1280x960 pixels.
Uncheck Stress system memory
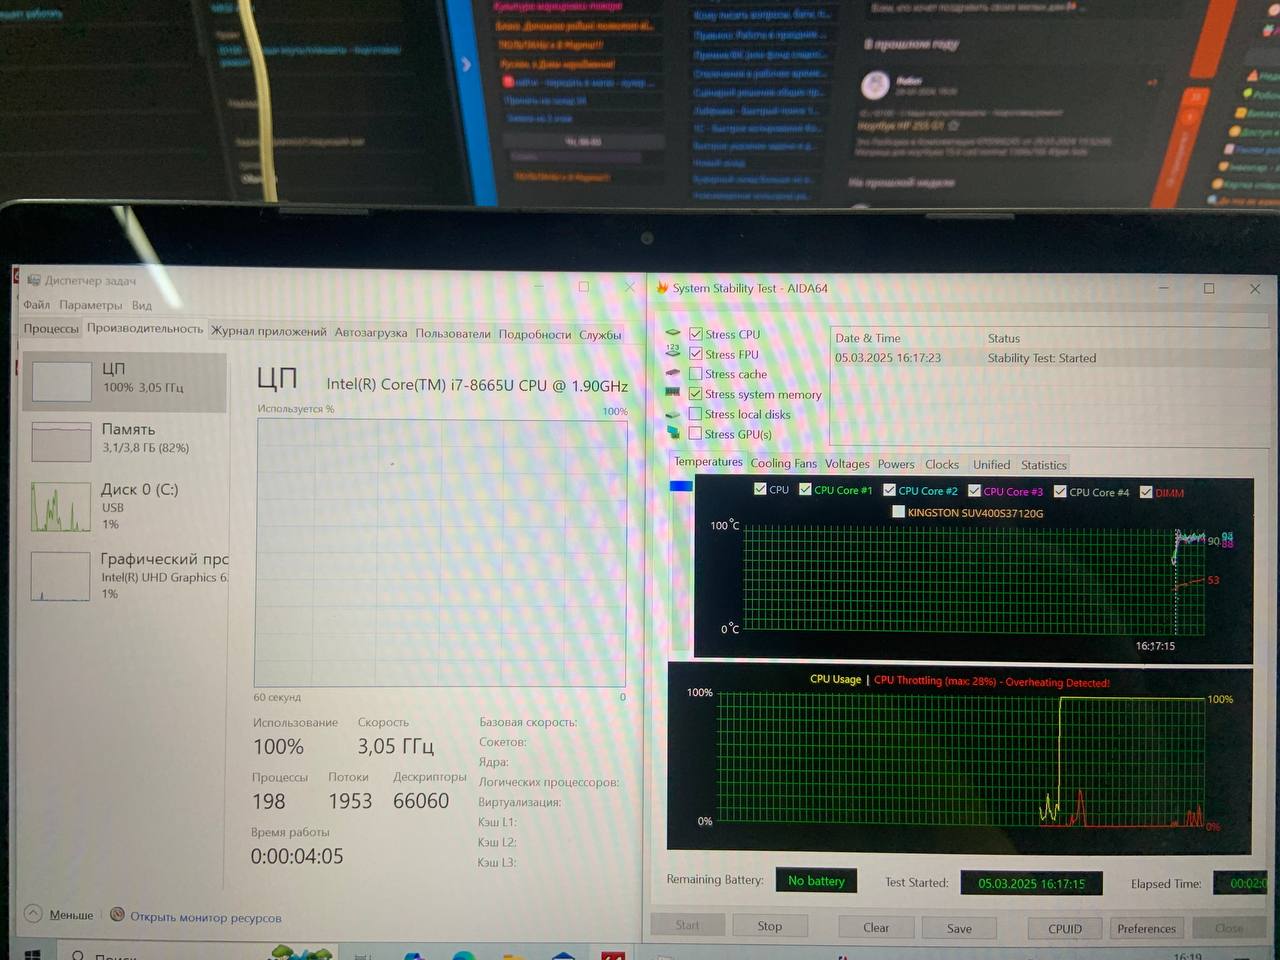tap(695, 393)
